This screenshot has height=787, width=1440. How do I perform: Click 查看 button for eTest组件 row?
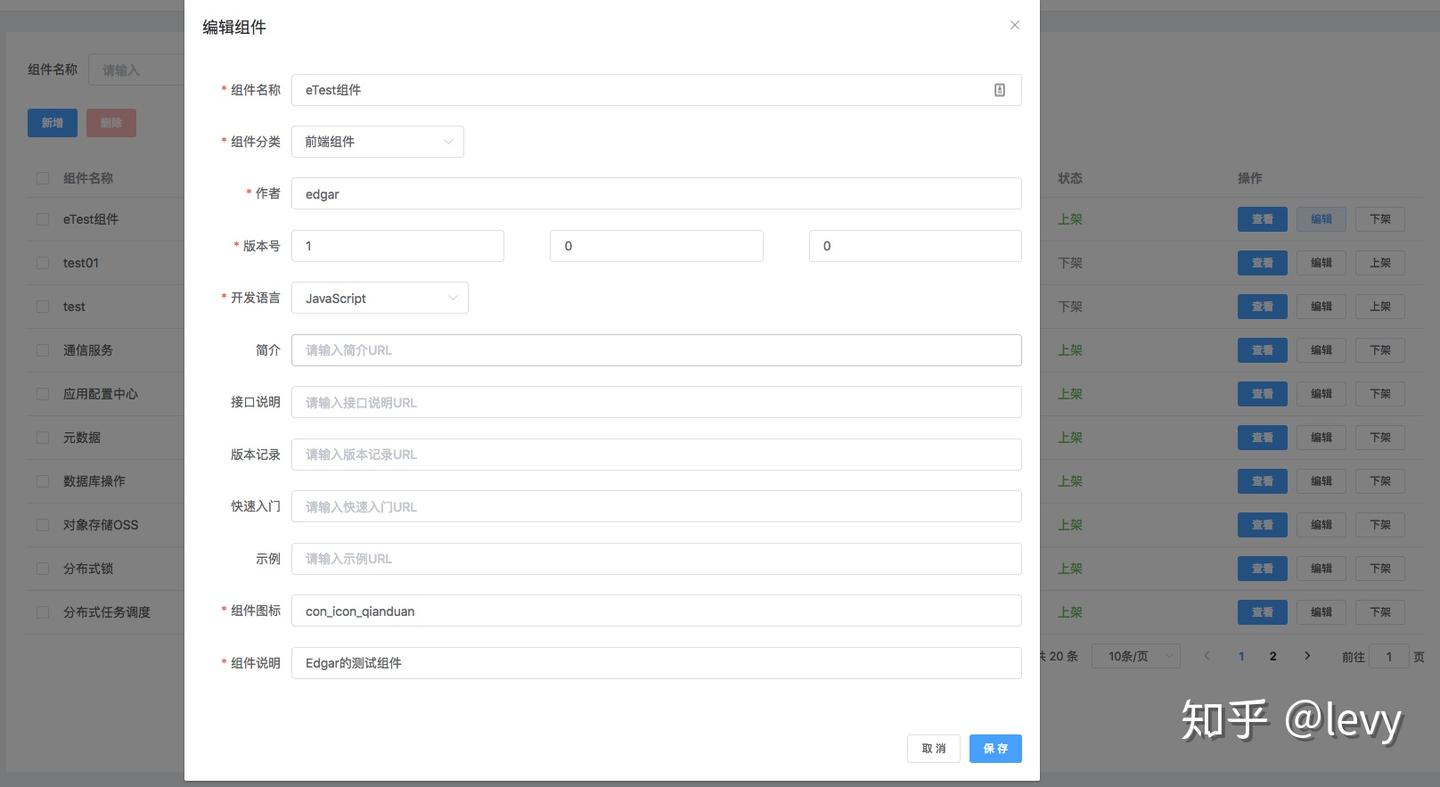click(1262, 219)
